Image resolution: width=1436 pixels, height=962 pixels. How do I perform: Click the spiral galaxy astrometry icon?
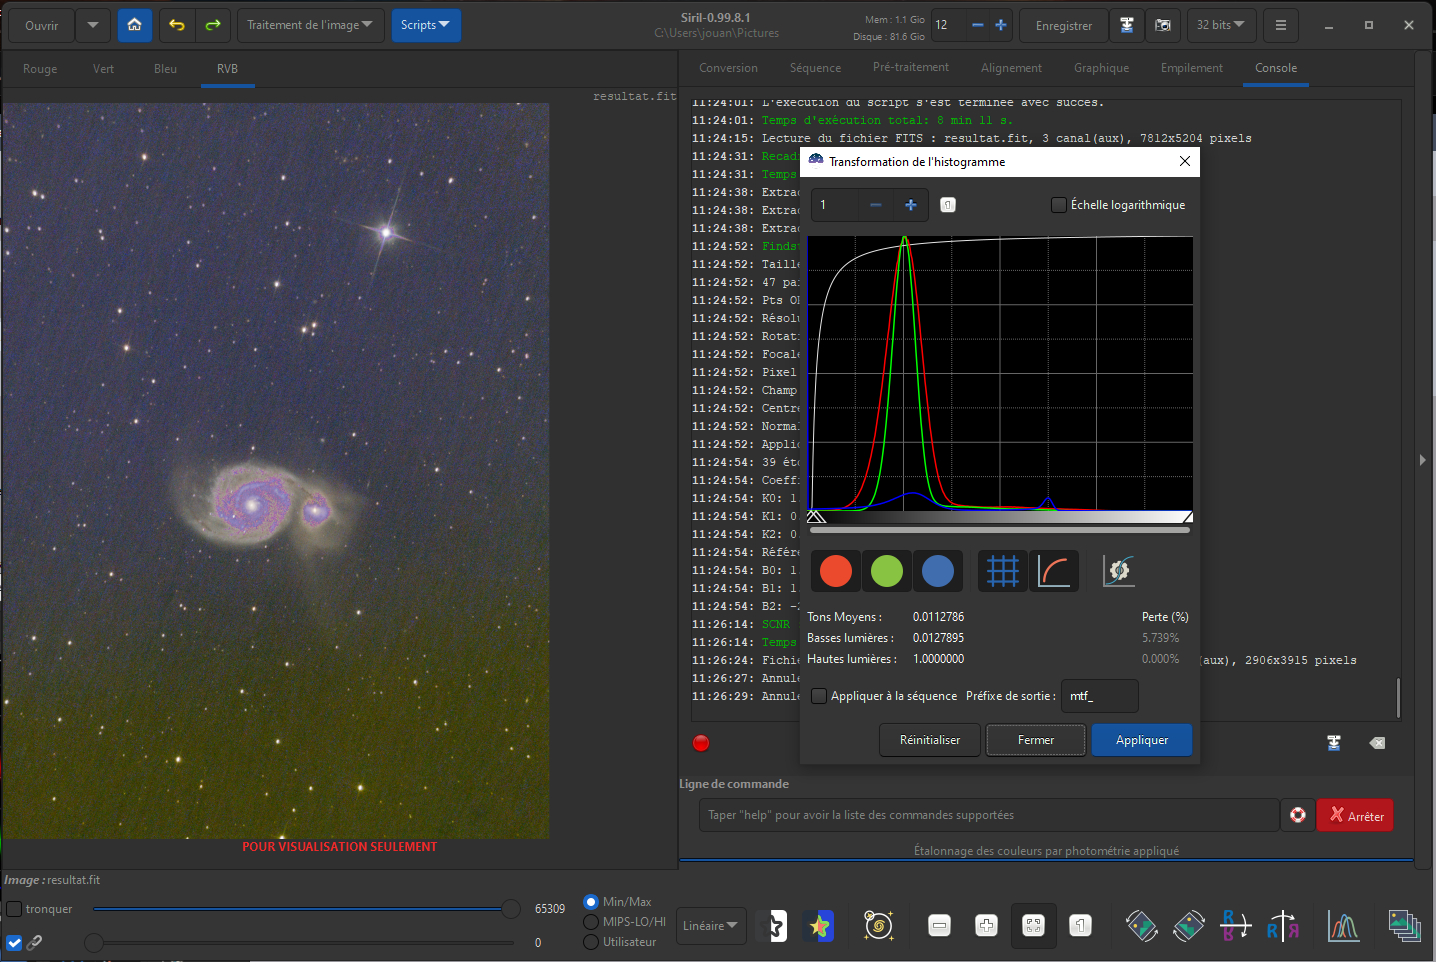[878, 926]
